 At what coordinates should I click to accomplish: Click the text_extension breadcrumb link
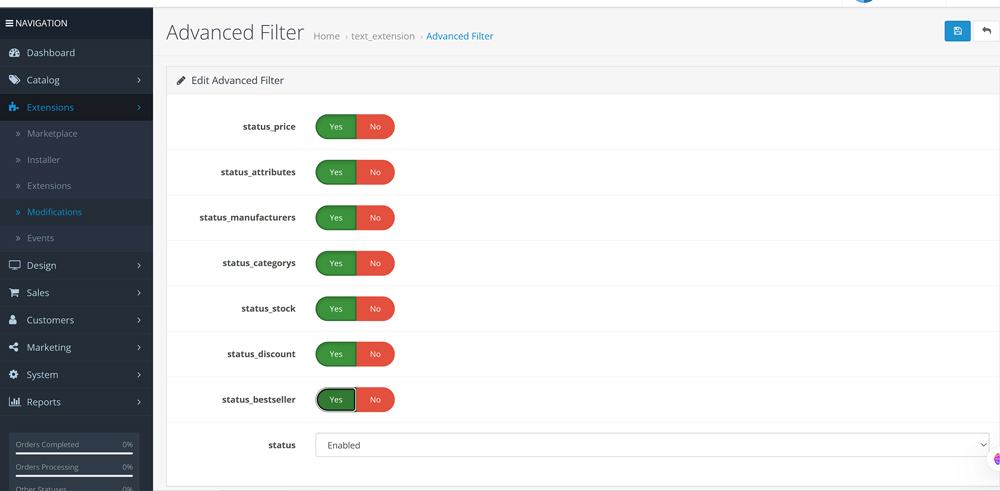click(382, 36)
